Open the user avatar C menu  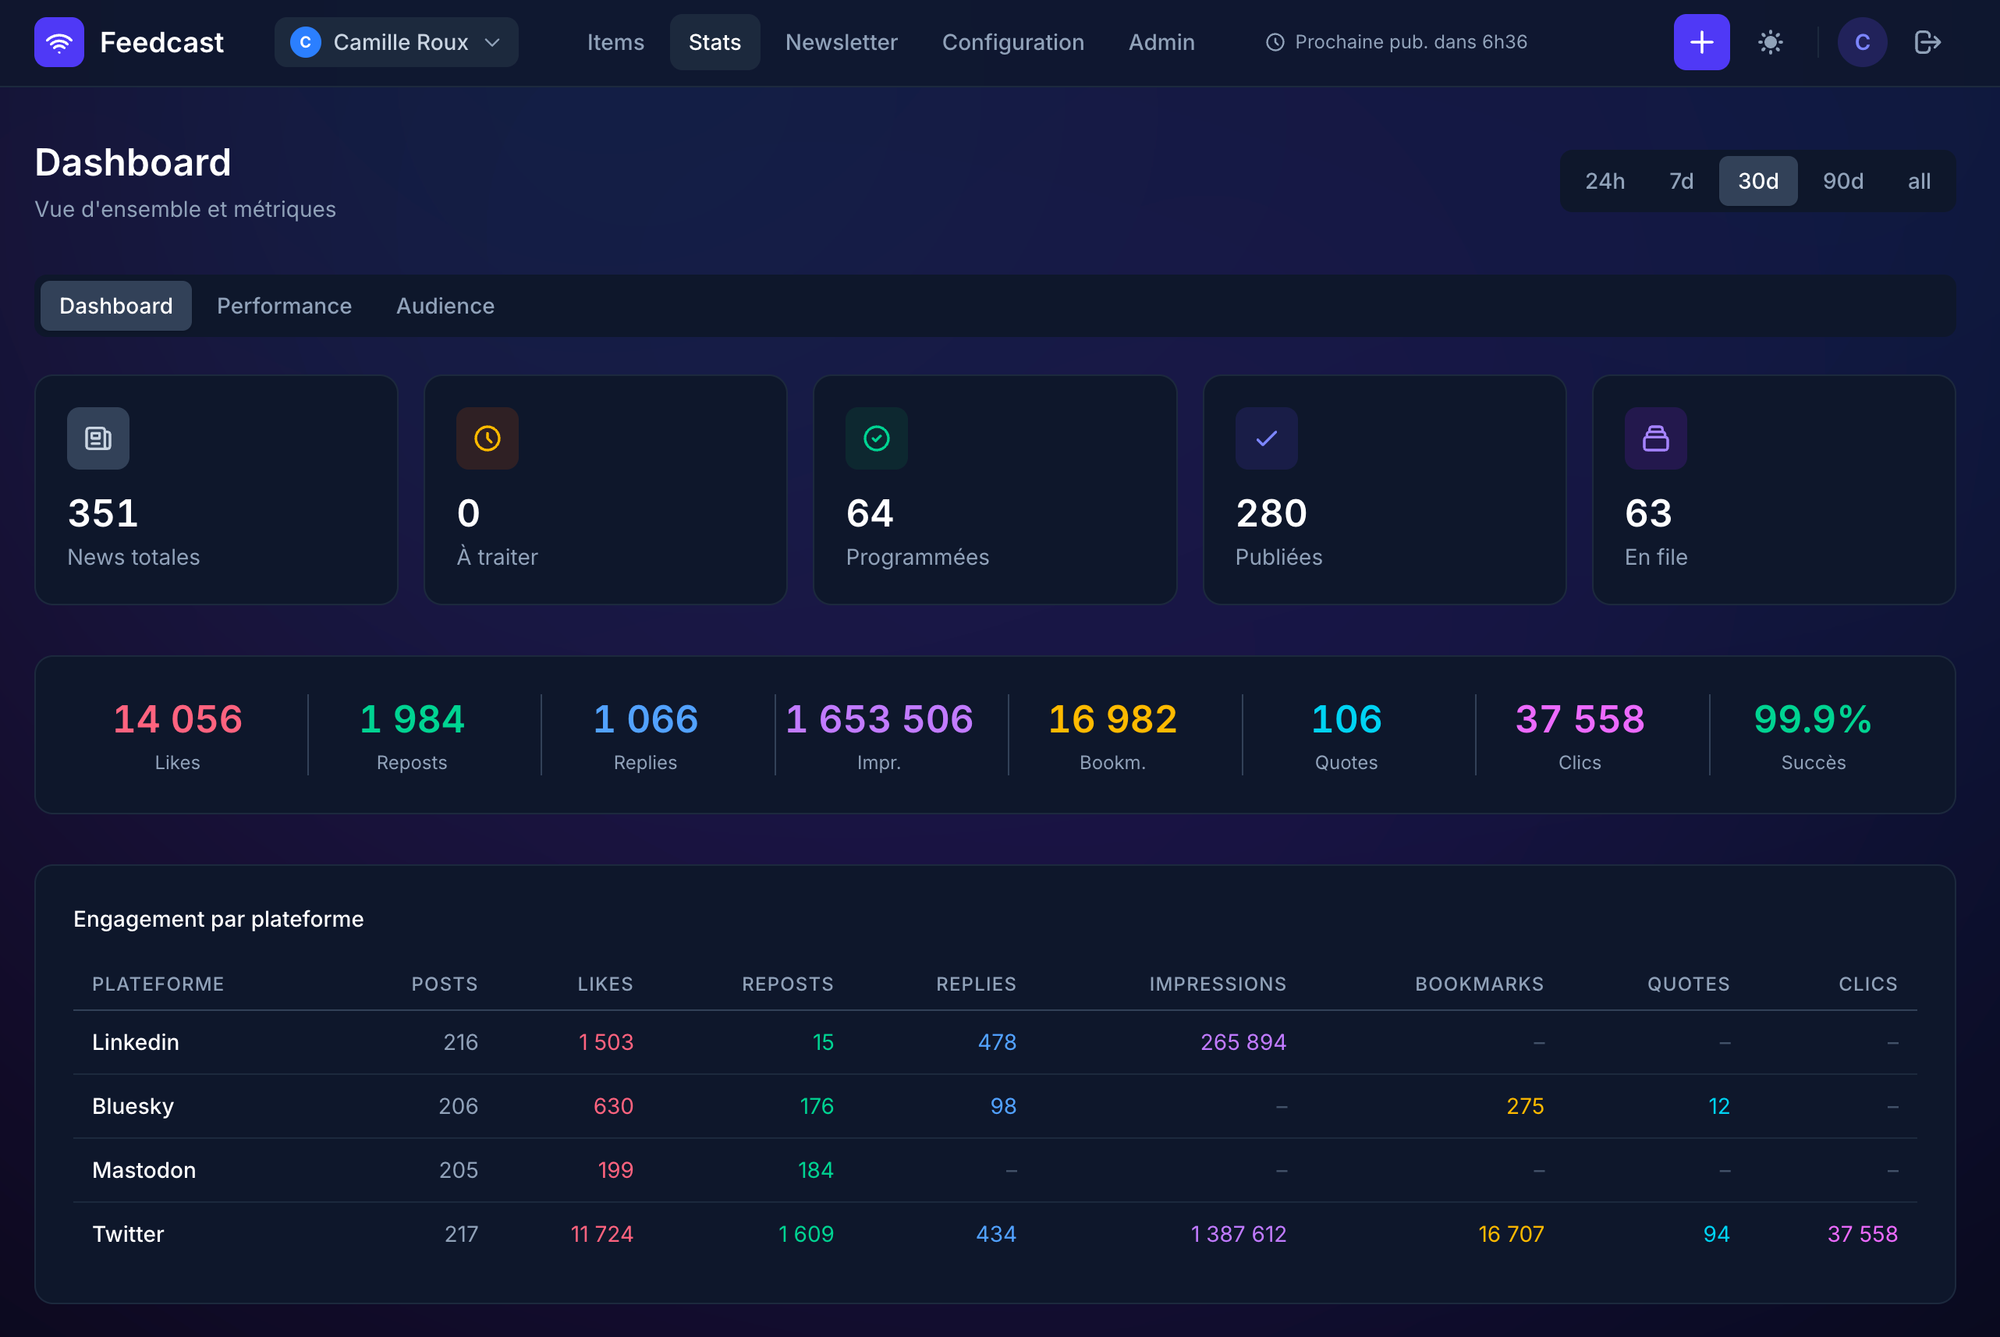coord(1861,42)
